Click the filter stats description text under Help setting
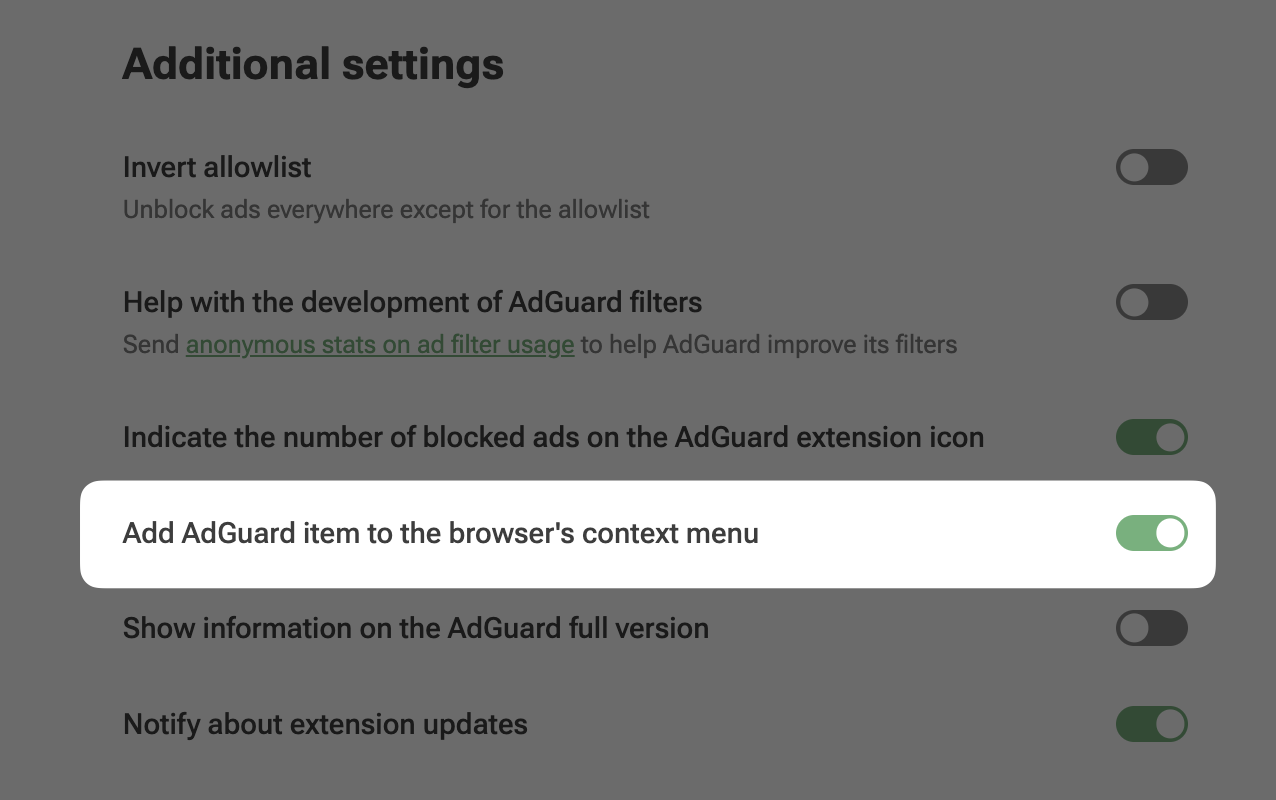 coord(539,344)
